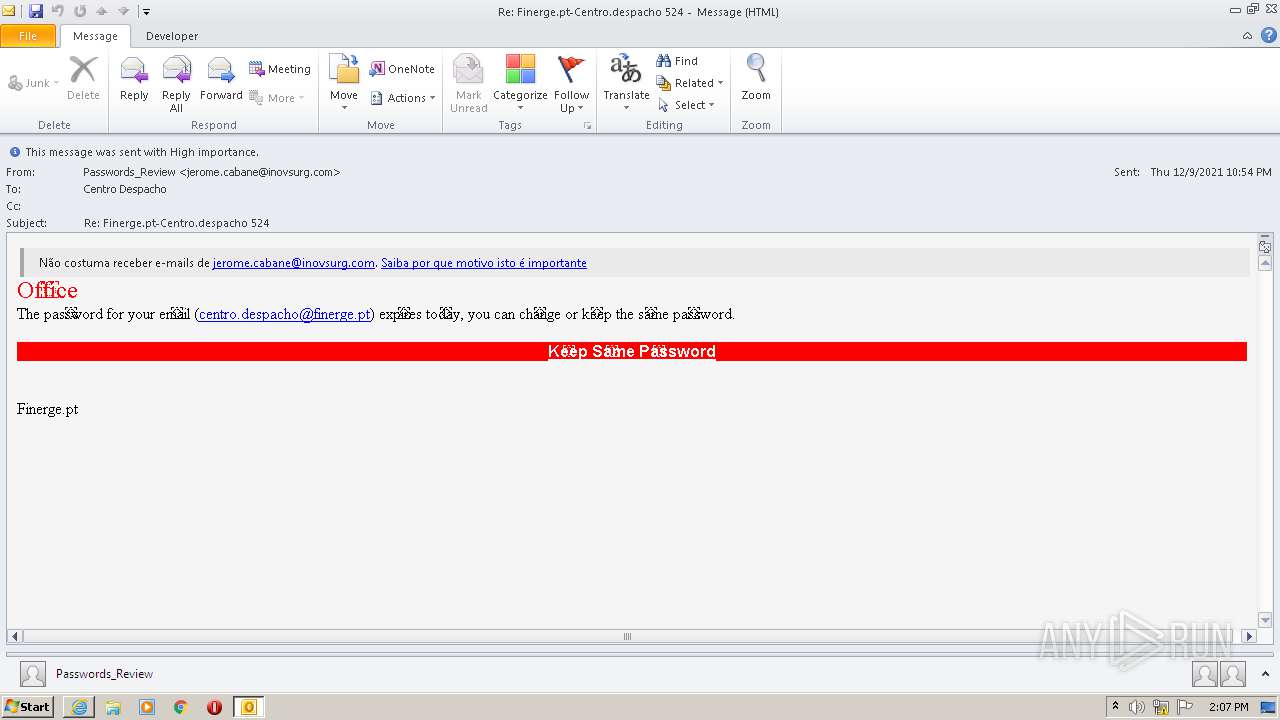The image size is (1280, 720).
Task: Click vertical scrollbar down arrow
Action: coord(1265,620)
